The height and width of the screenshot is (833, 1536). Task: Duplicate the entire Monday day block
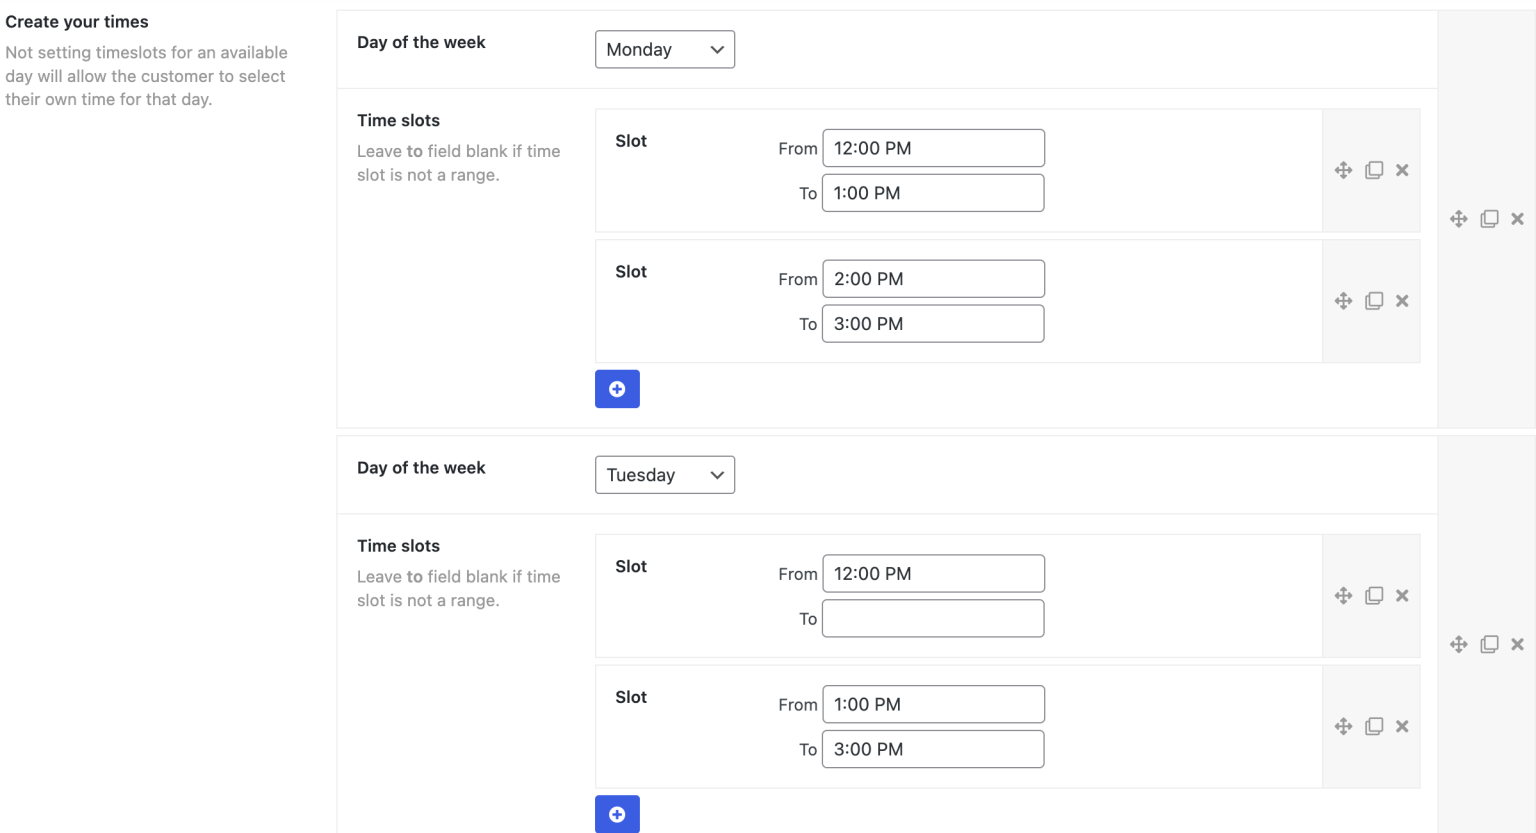tap(1489, 218)
